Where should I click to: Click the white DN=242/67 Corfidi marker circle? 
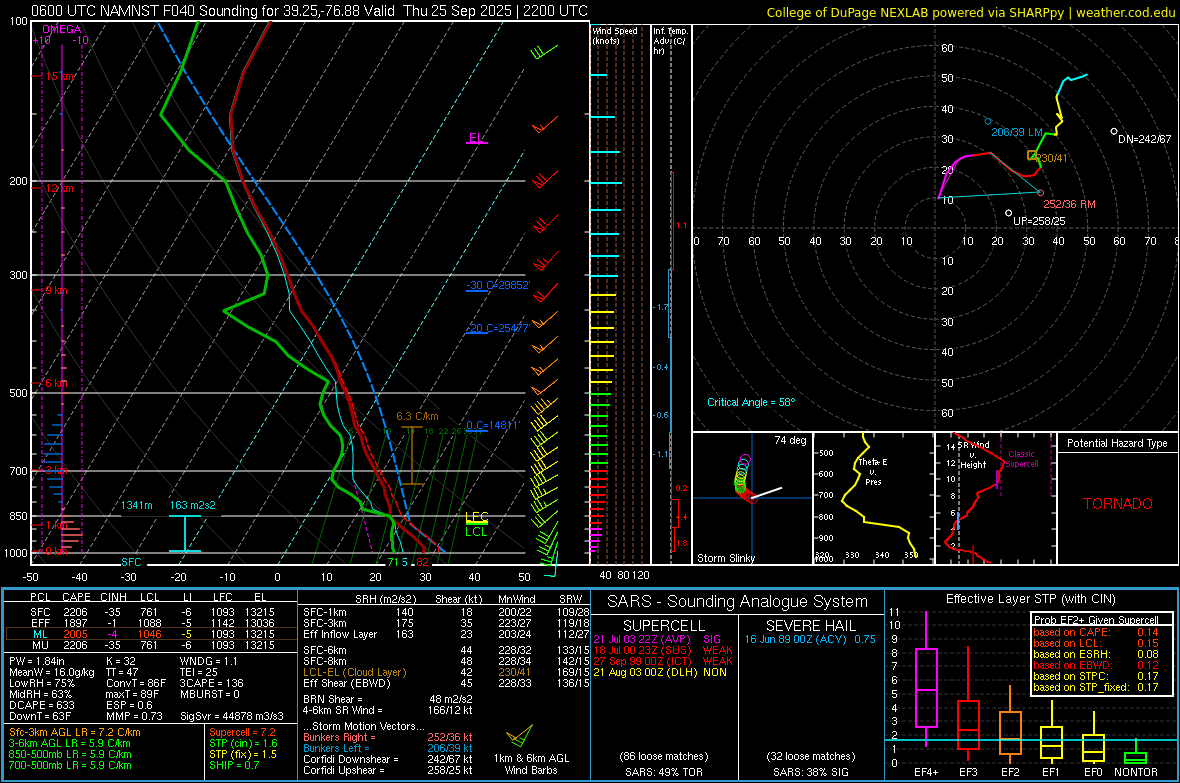click(1114, 132)
